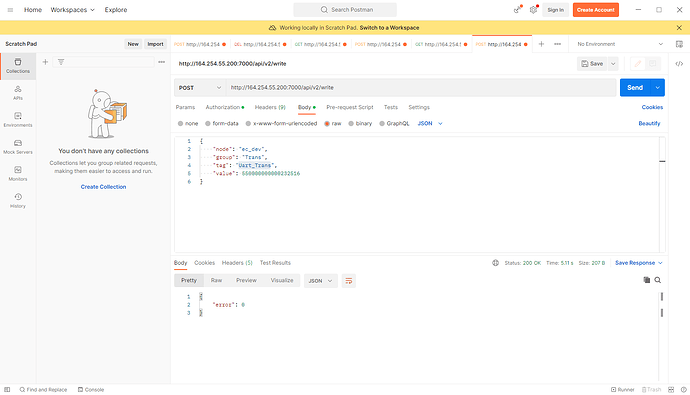Expand the Workspaces dropdown
Image resolution: width=690 pixels, height=395 pixels.
click(x=73, y=10)
